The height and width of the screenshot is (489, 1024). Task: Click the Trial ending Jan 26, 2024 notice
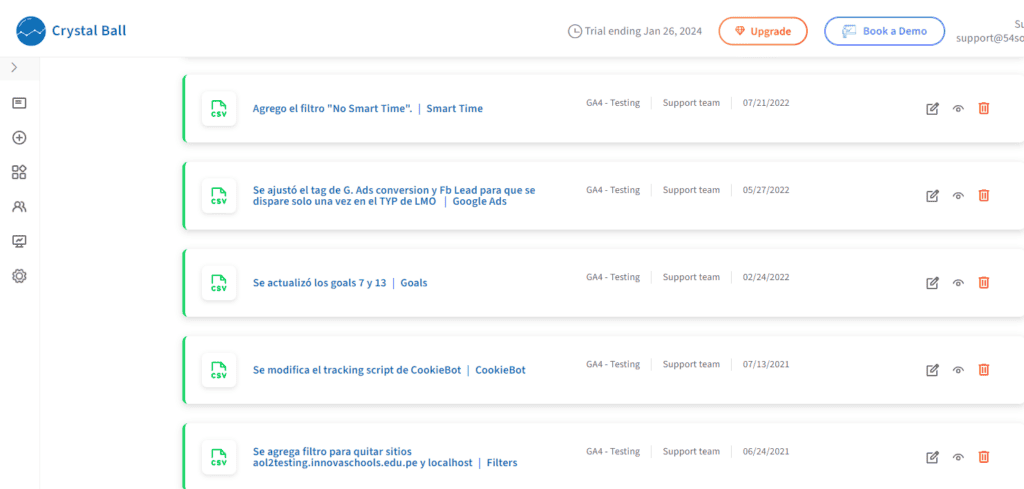tap(635, 31)
